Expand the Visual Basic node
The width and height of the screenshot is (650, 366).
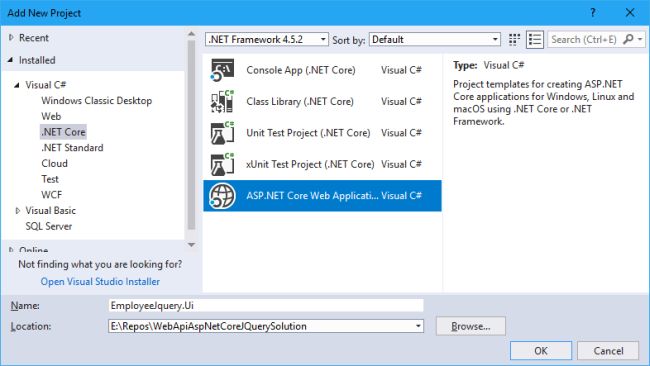(x=17, y=211)
